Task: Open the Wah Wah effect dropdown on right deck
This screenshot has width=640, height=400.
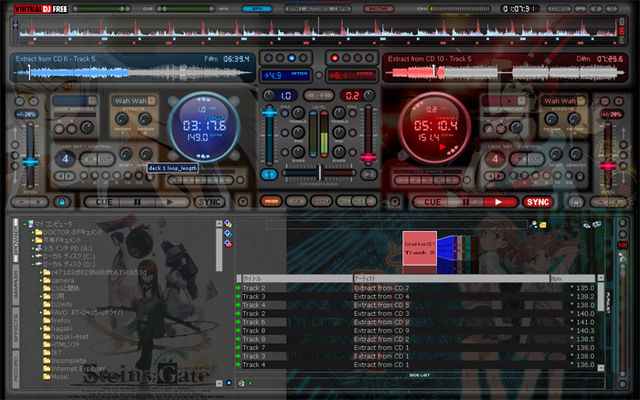Action: pyautogui.click(x=581, y=100)
